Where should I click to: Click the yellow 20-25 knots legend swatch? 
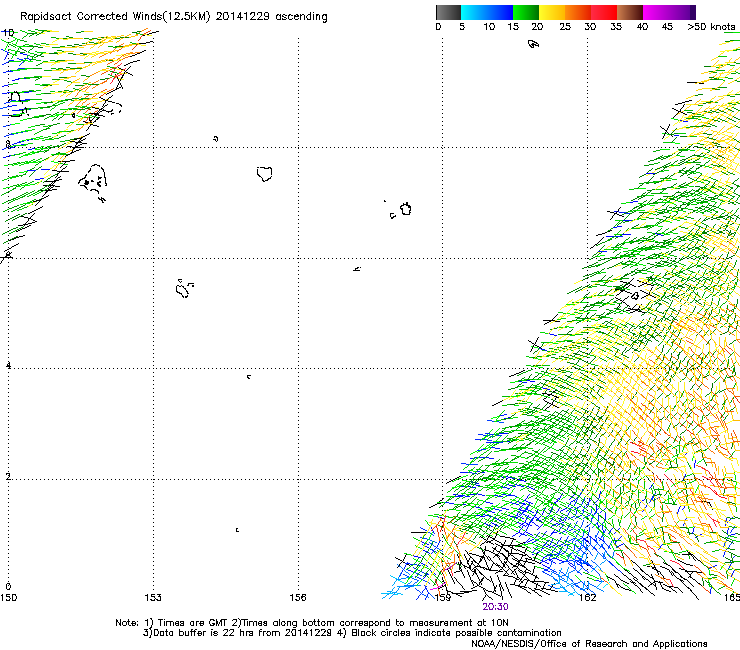(x=552, y=12)
